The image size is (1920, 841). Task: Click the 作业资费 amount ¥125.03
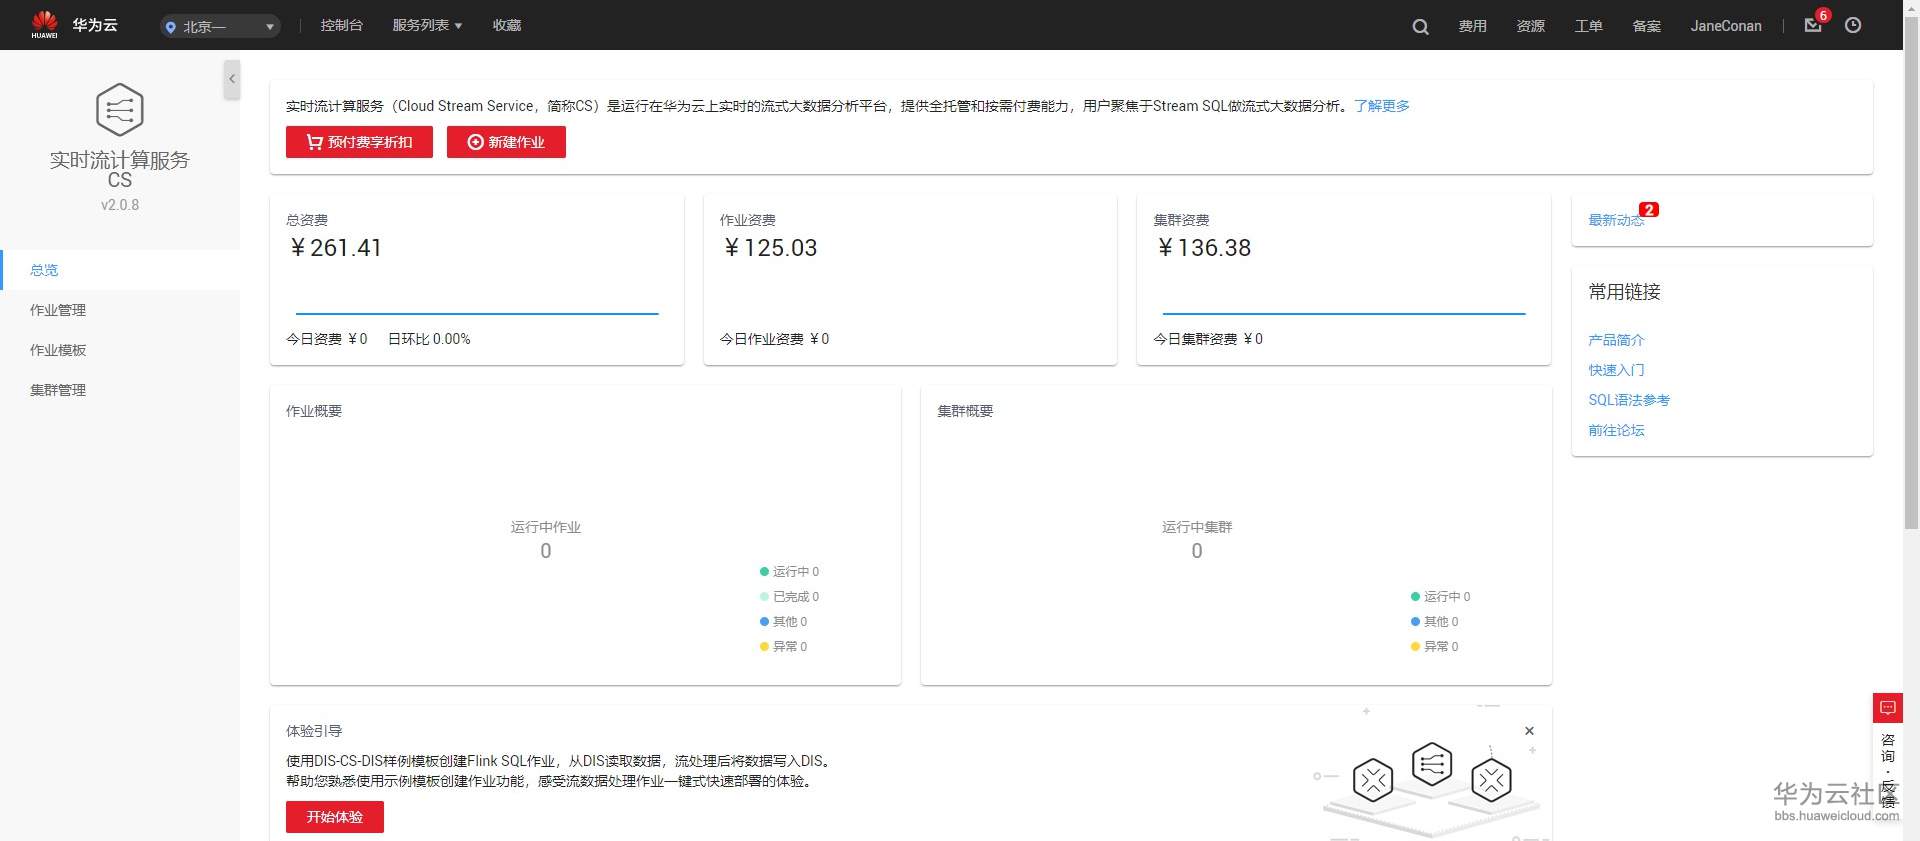coord(770,248)
